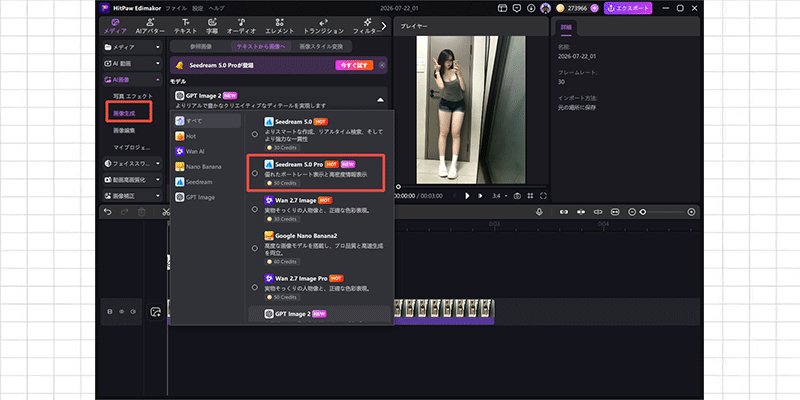
Task: Collapse the GPT Image 2 model dropdown
Action: click(380, 101)
